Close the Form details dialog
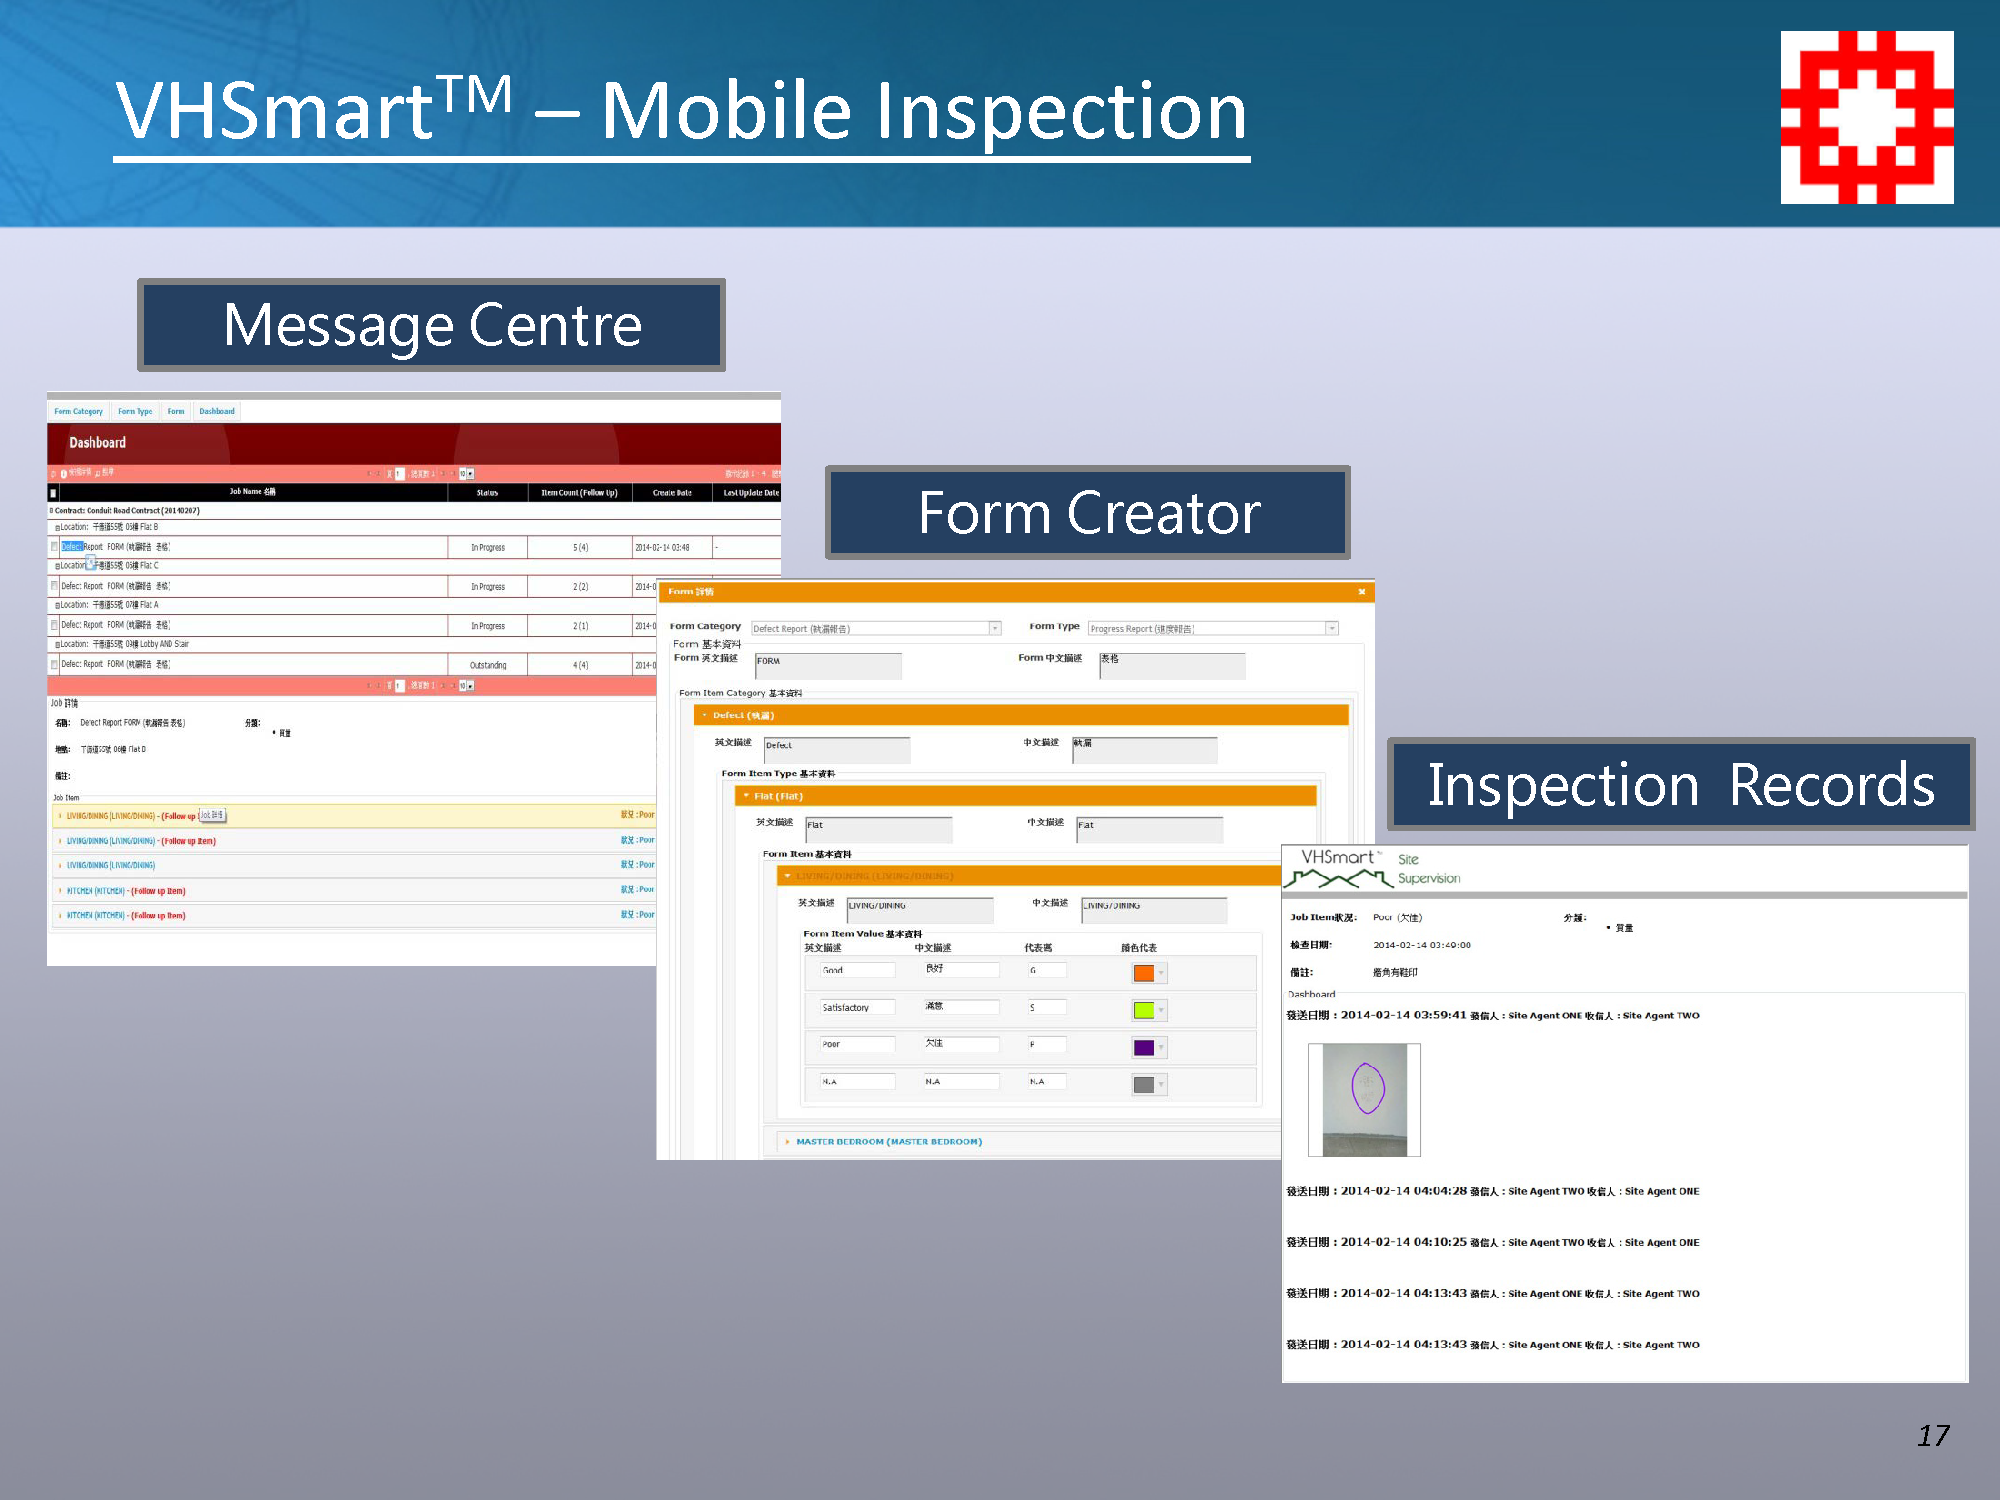This screenshot has width=2000, height=1500. (x=1361, y=592)
